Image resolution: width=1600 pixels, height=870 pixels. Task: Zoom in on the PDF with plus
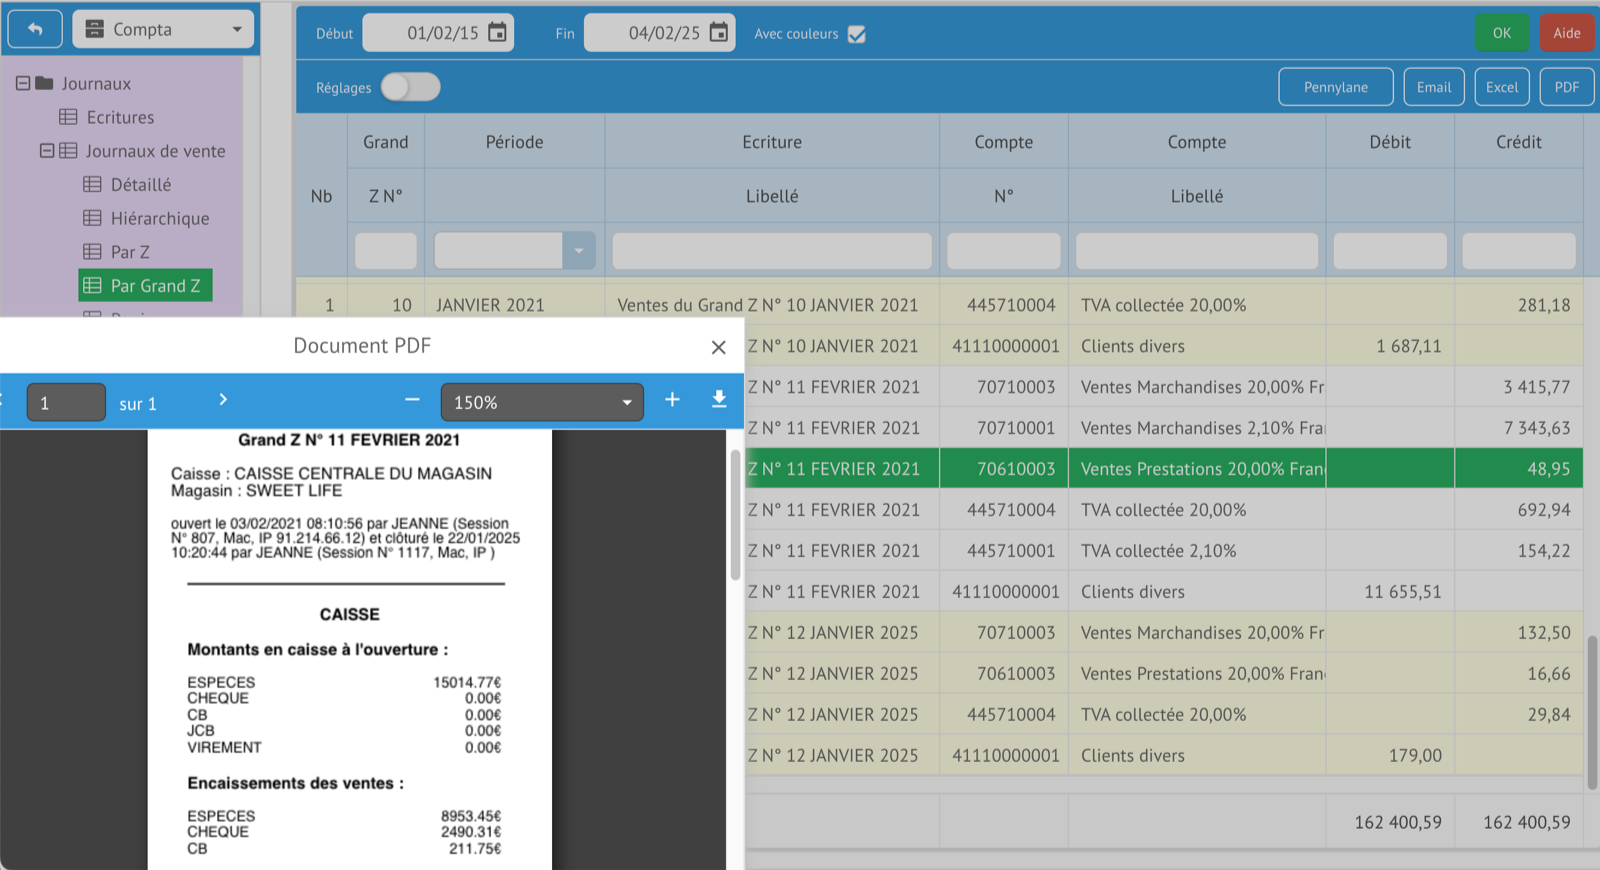coord(672,400)
